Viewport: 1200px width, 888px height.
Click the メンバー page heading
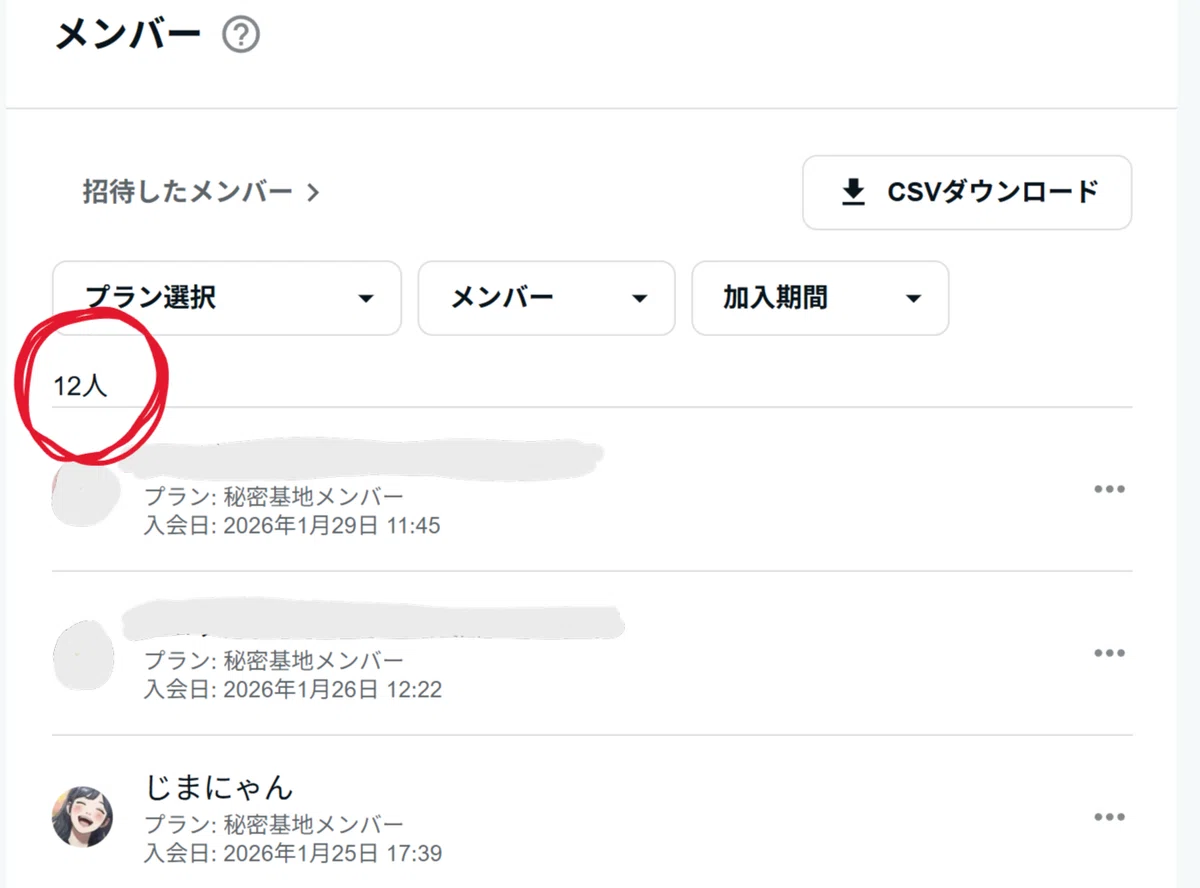point(128,36)
